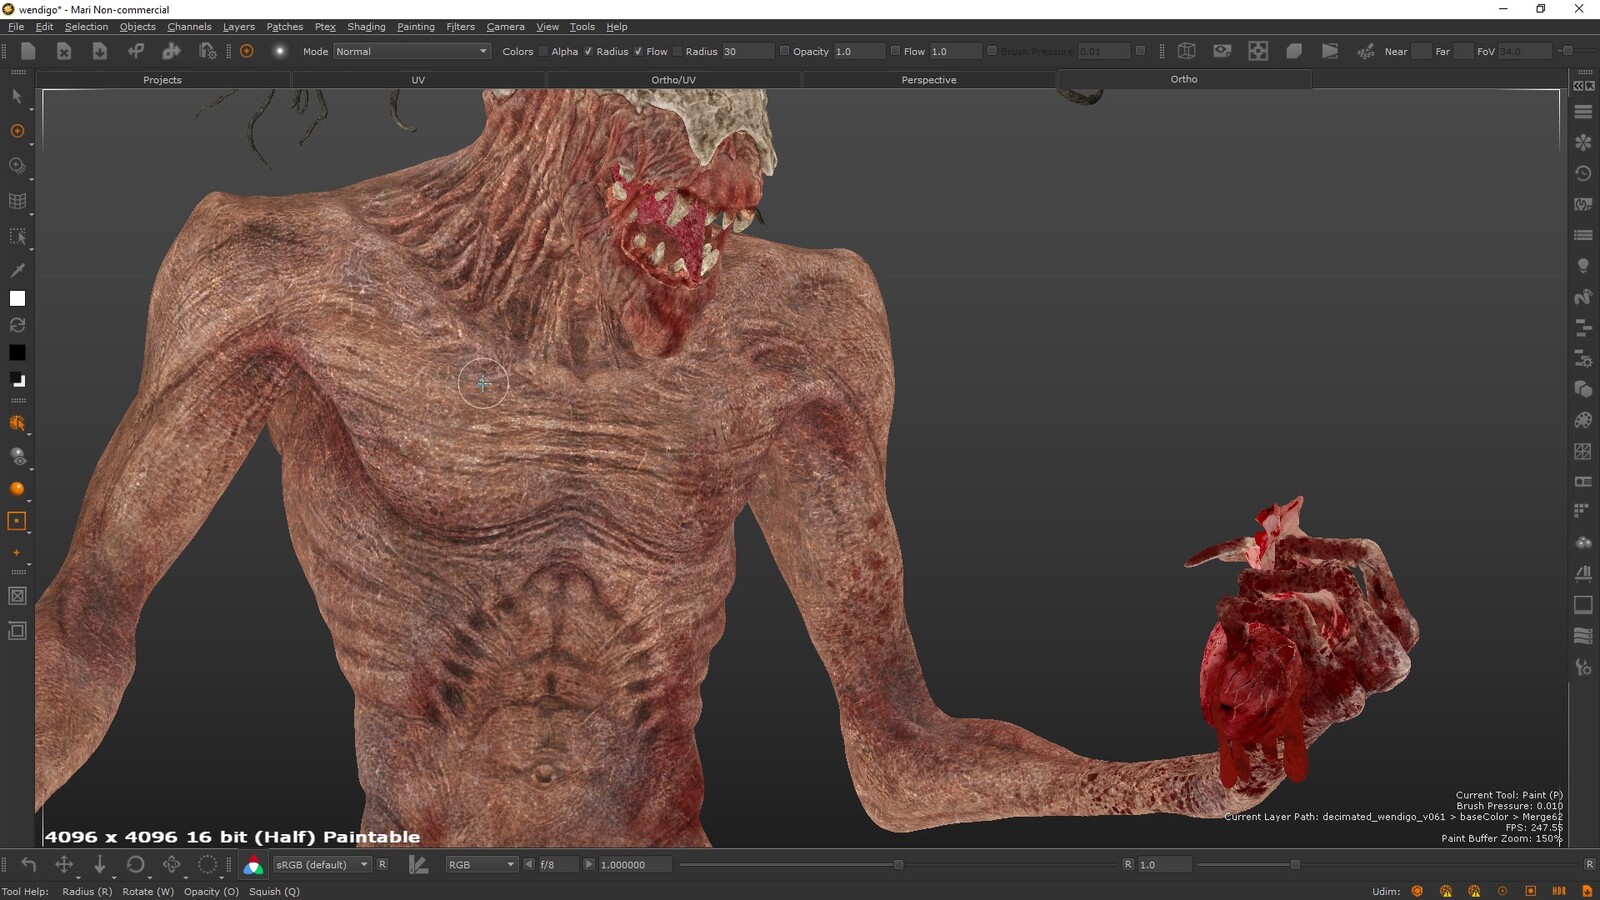Reset to default black and white colors
This screenshot has width=1600, height=900.
pyautogui.click(x=17, y=379)
